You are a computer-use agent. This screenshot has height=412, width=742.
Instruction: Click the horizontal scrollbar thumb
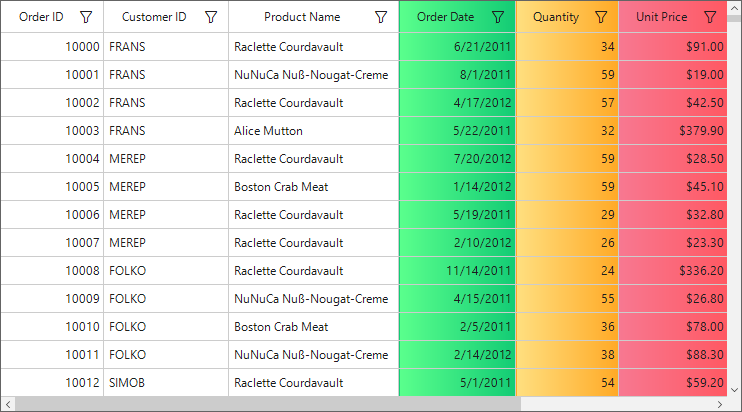click(268, 404)
